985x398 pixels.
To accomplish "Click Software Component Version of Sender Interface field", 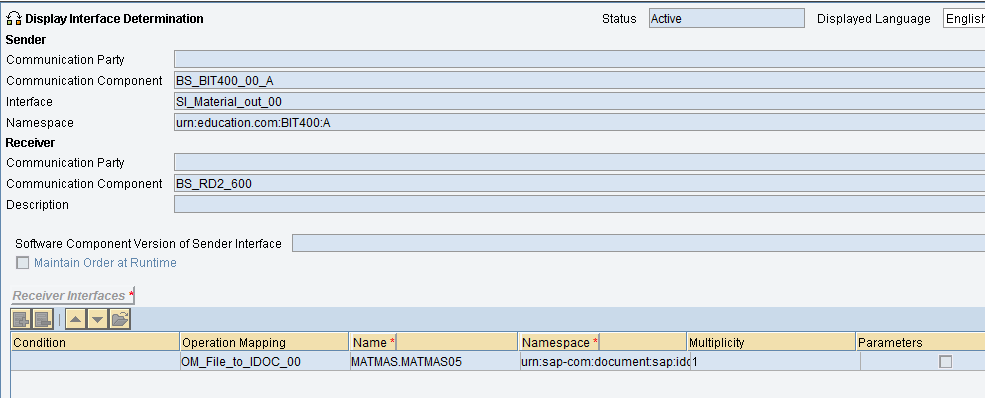I will [x=638, y=243].
